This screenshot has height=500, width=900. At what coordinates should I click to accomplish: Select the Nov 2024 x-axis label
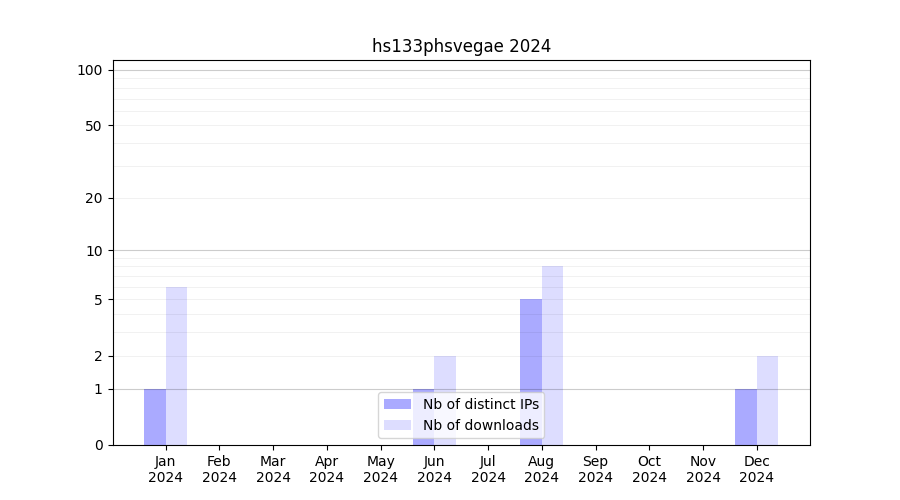point(703,469)
